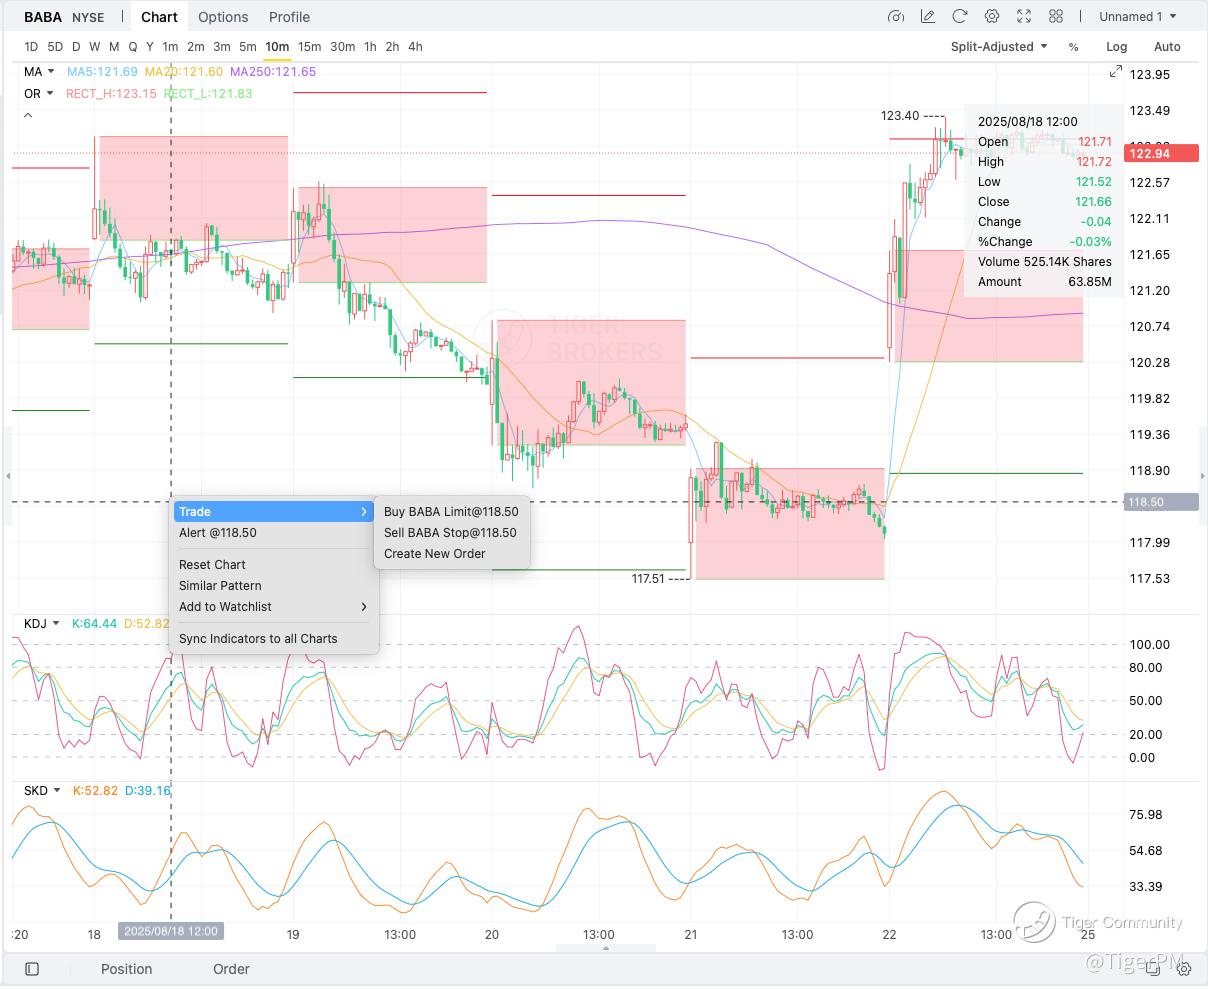Switch to the Options tab

223,17
